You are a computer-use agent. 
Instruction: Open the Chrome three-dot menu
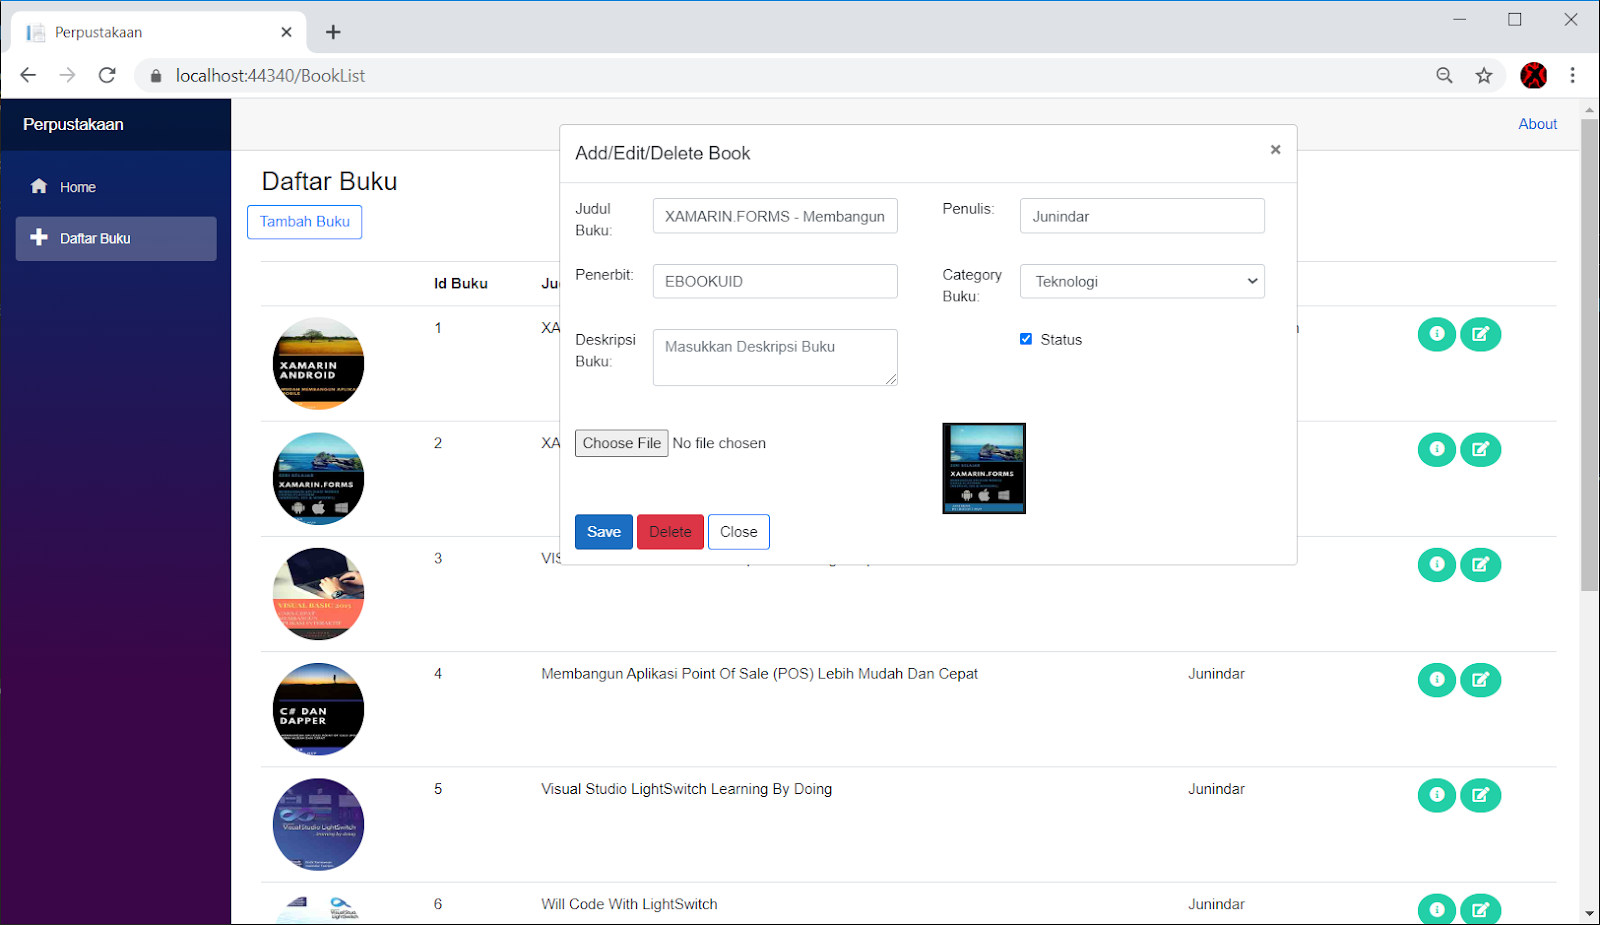[1572, 75]
